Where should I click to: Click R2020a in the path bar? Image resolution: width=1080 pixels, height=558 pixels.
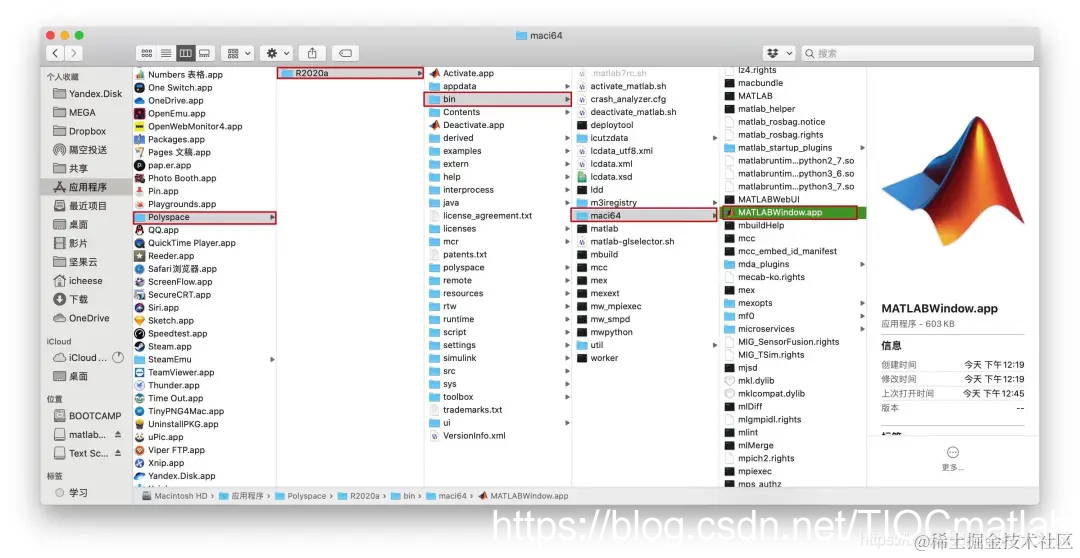coord(358,496)
